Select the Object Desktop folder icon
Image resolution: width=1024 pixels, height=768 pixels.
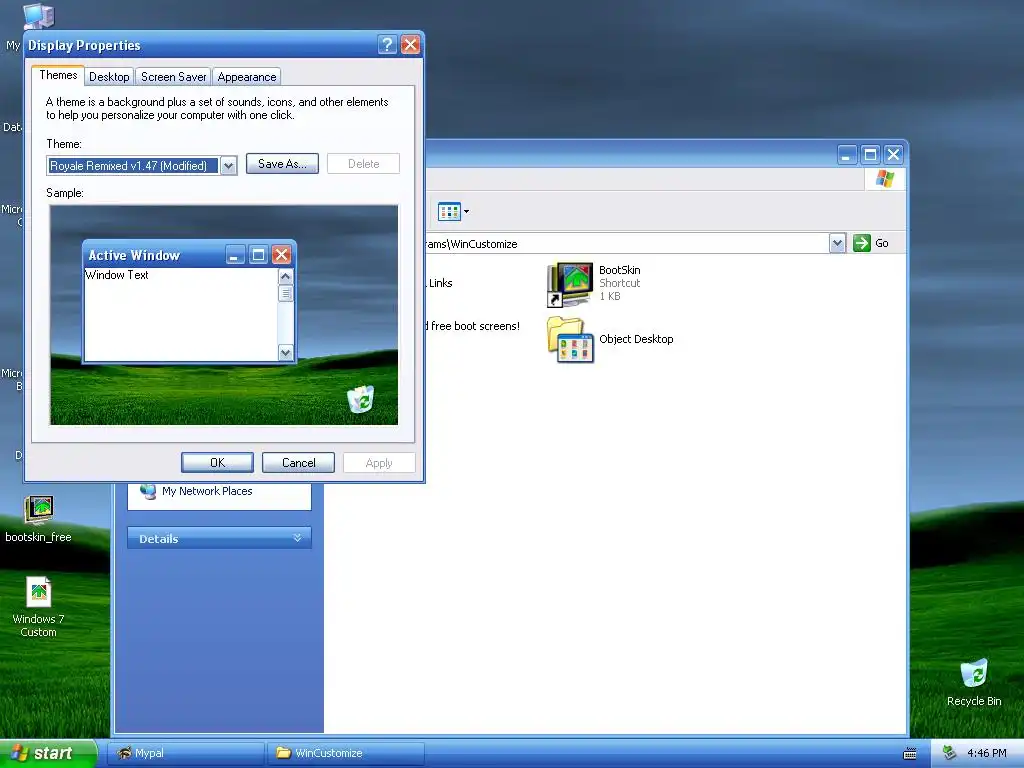(570, 340)
